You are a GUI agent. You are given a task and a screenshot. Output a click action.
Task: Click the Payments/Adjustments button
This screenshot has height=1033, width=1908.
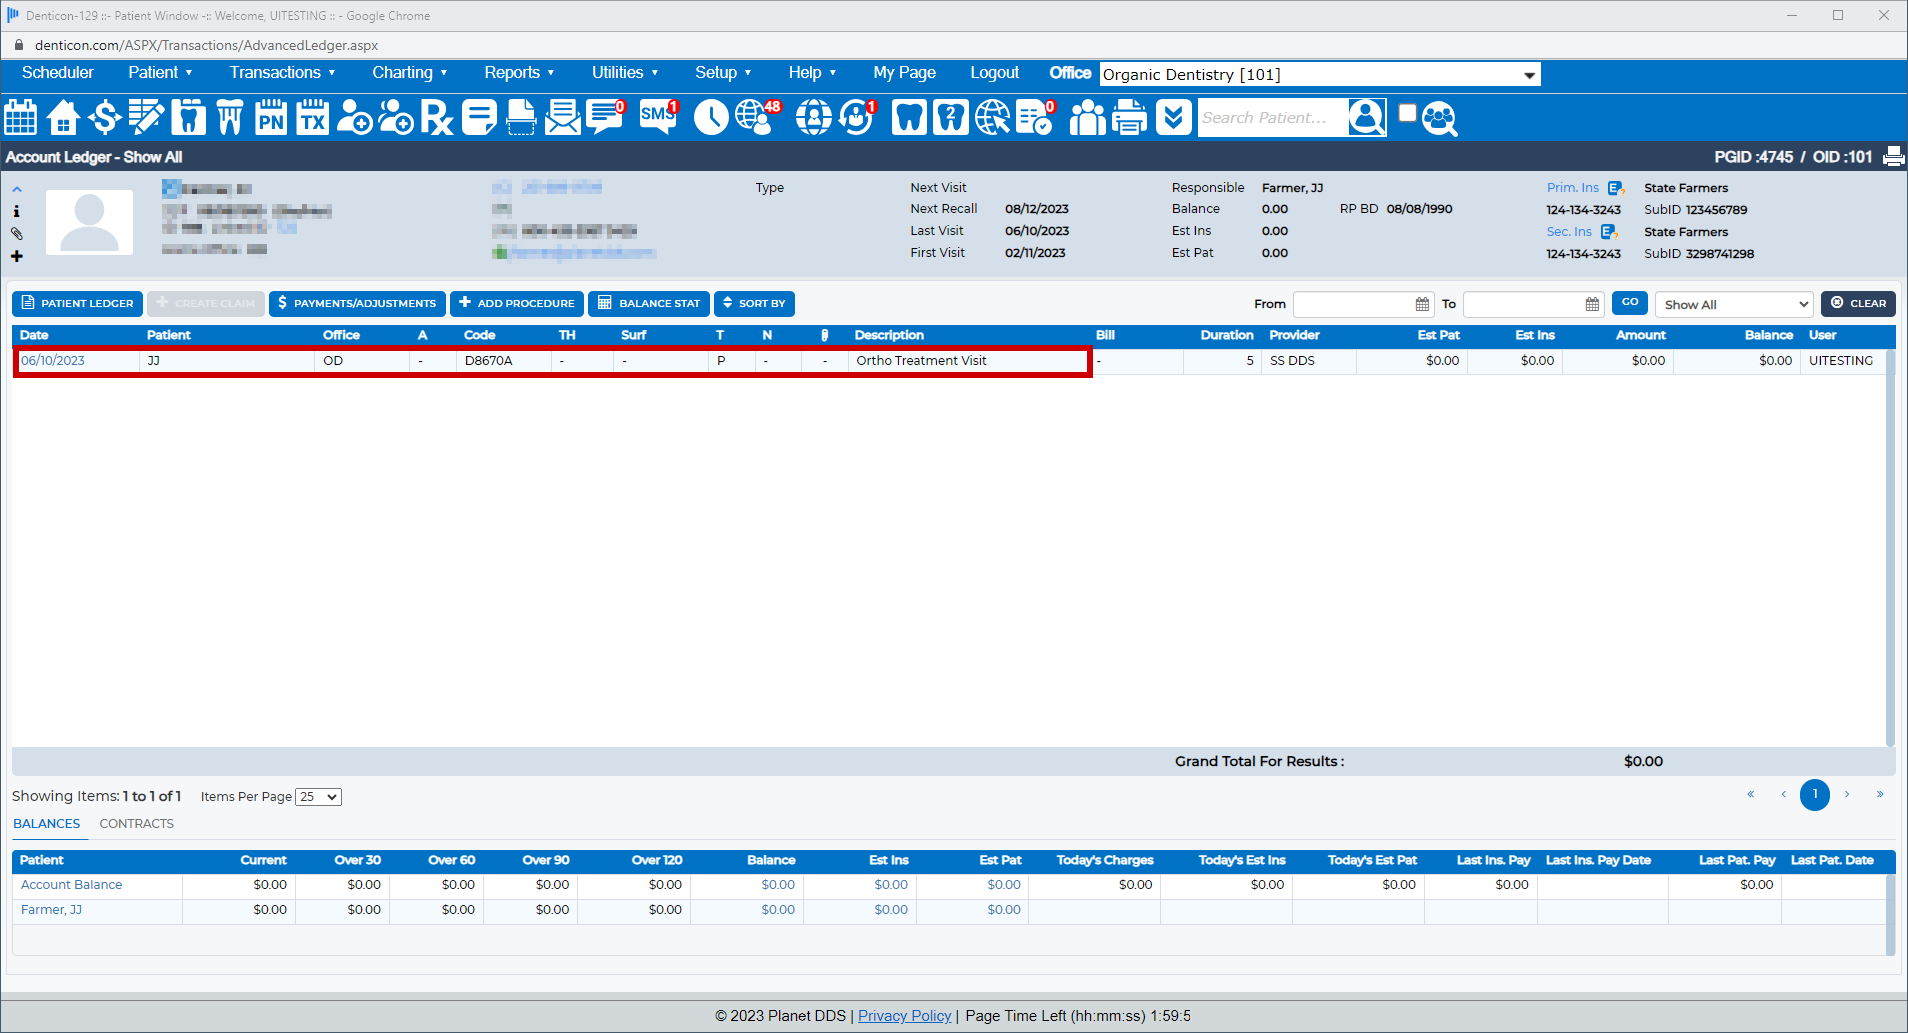(357, 304)
